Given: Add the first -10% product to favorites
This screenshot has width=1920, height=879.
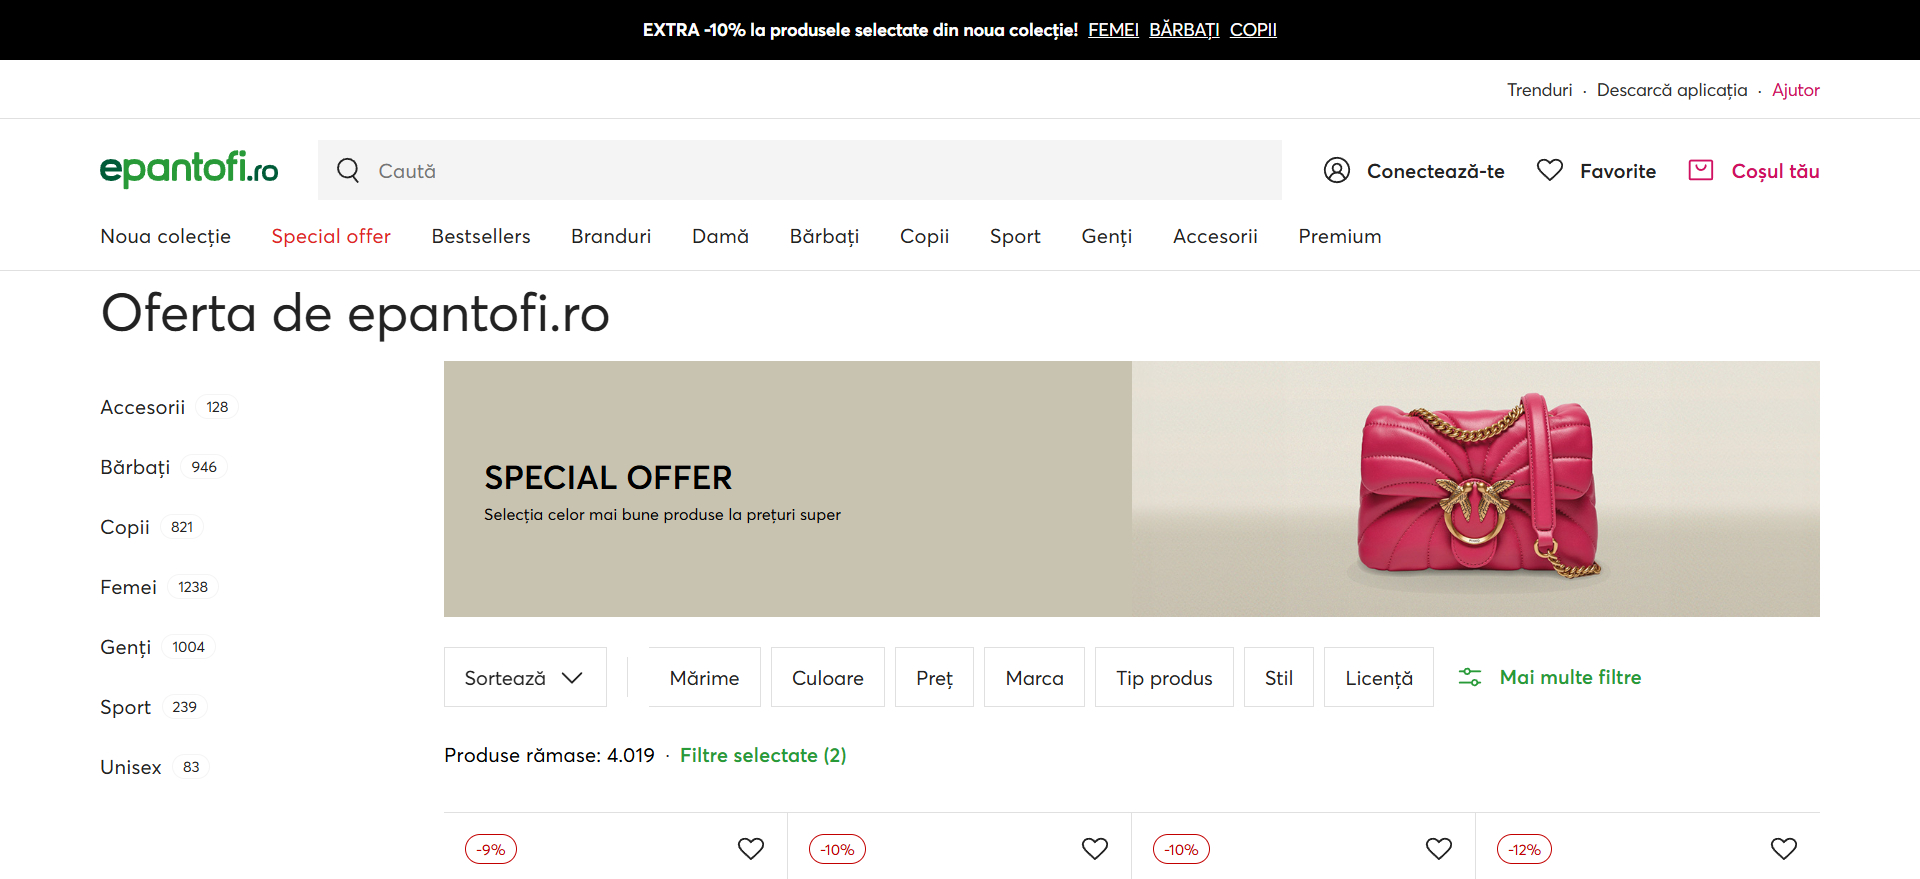Looking at the screenshot, I should click(x=1095, y=849).
